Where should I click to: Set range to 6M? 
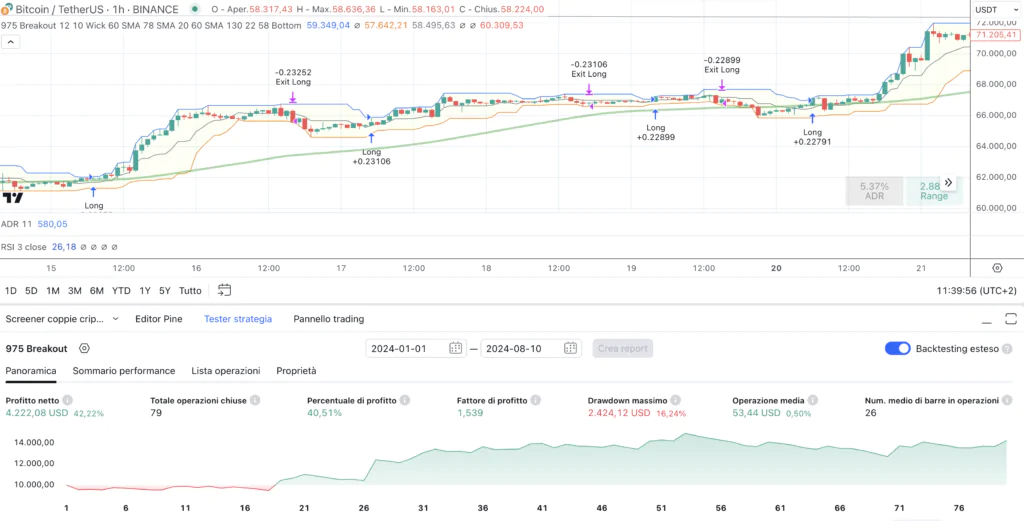coord(97,291)
